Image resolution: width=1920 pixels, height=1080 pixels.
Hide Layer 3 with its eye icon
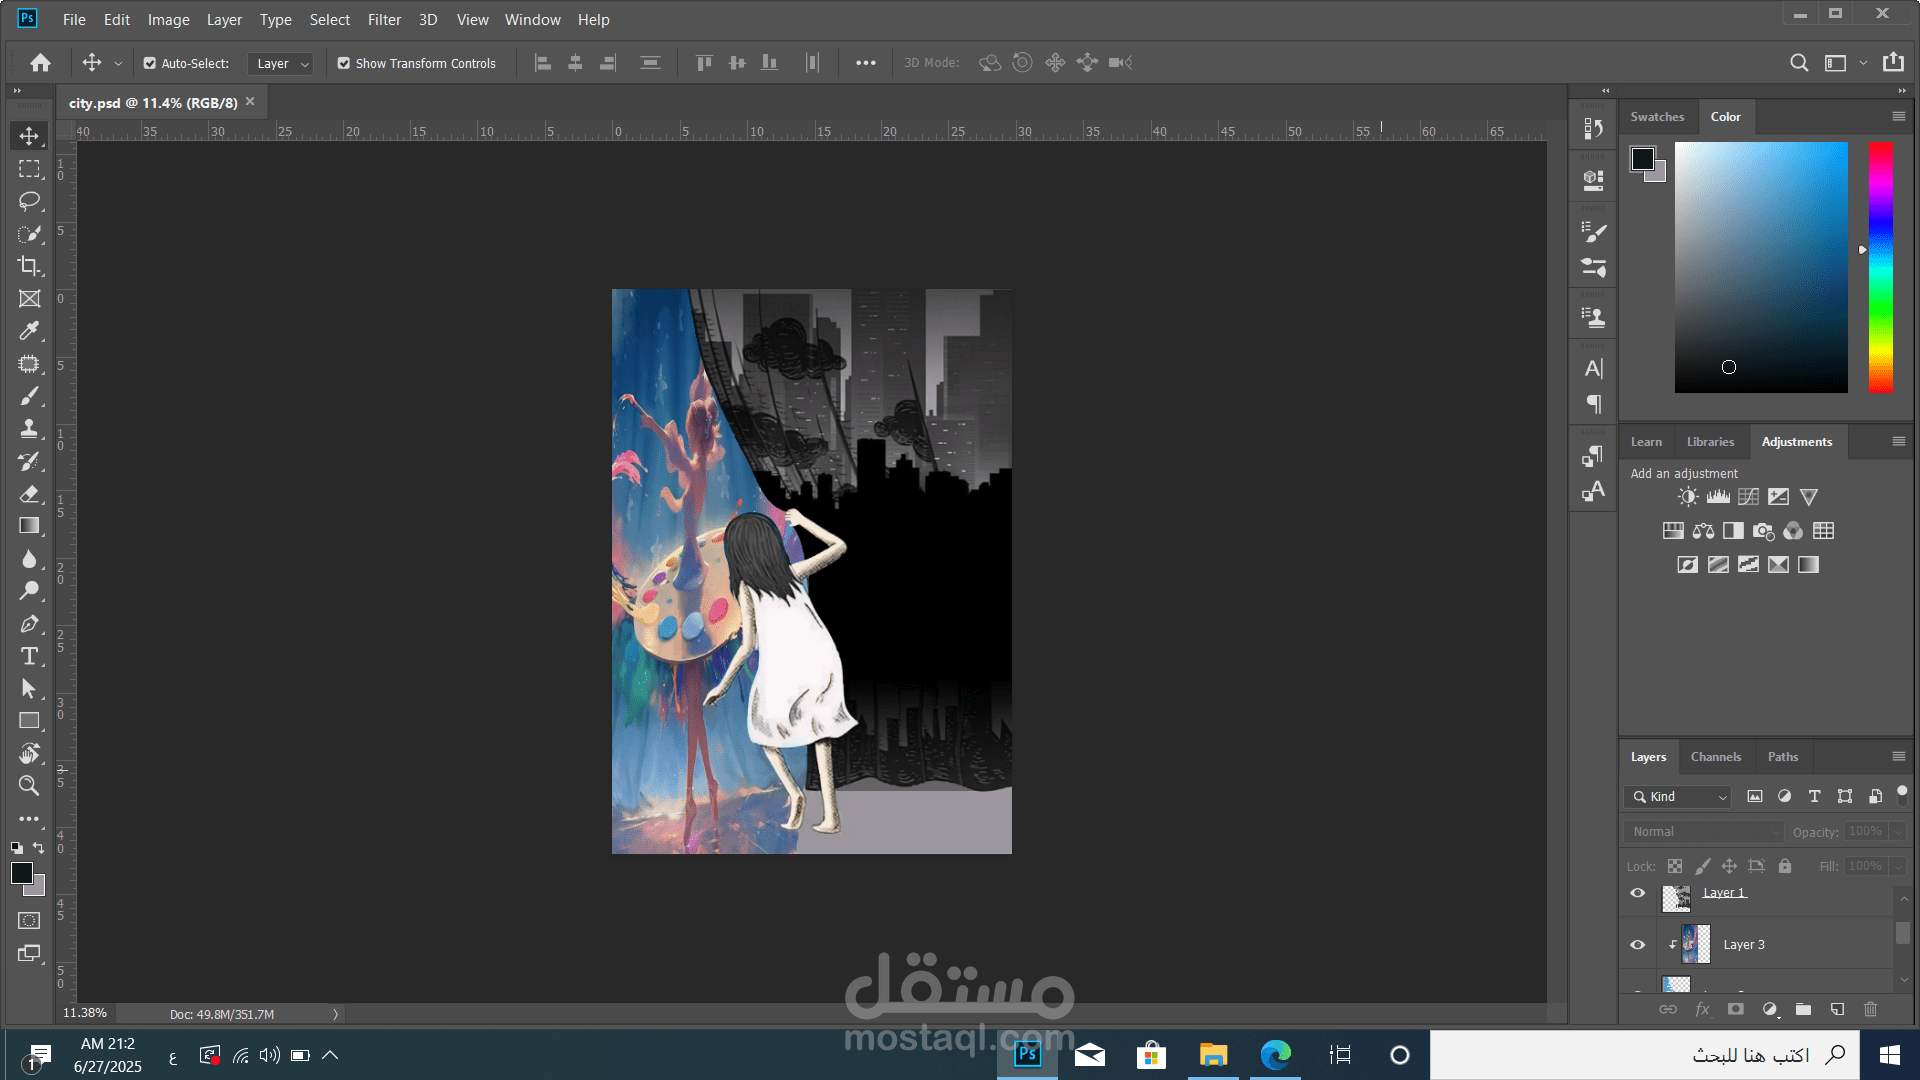[x=1637, y=945]
